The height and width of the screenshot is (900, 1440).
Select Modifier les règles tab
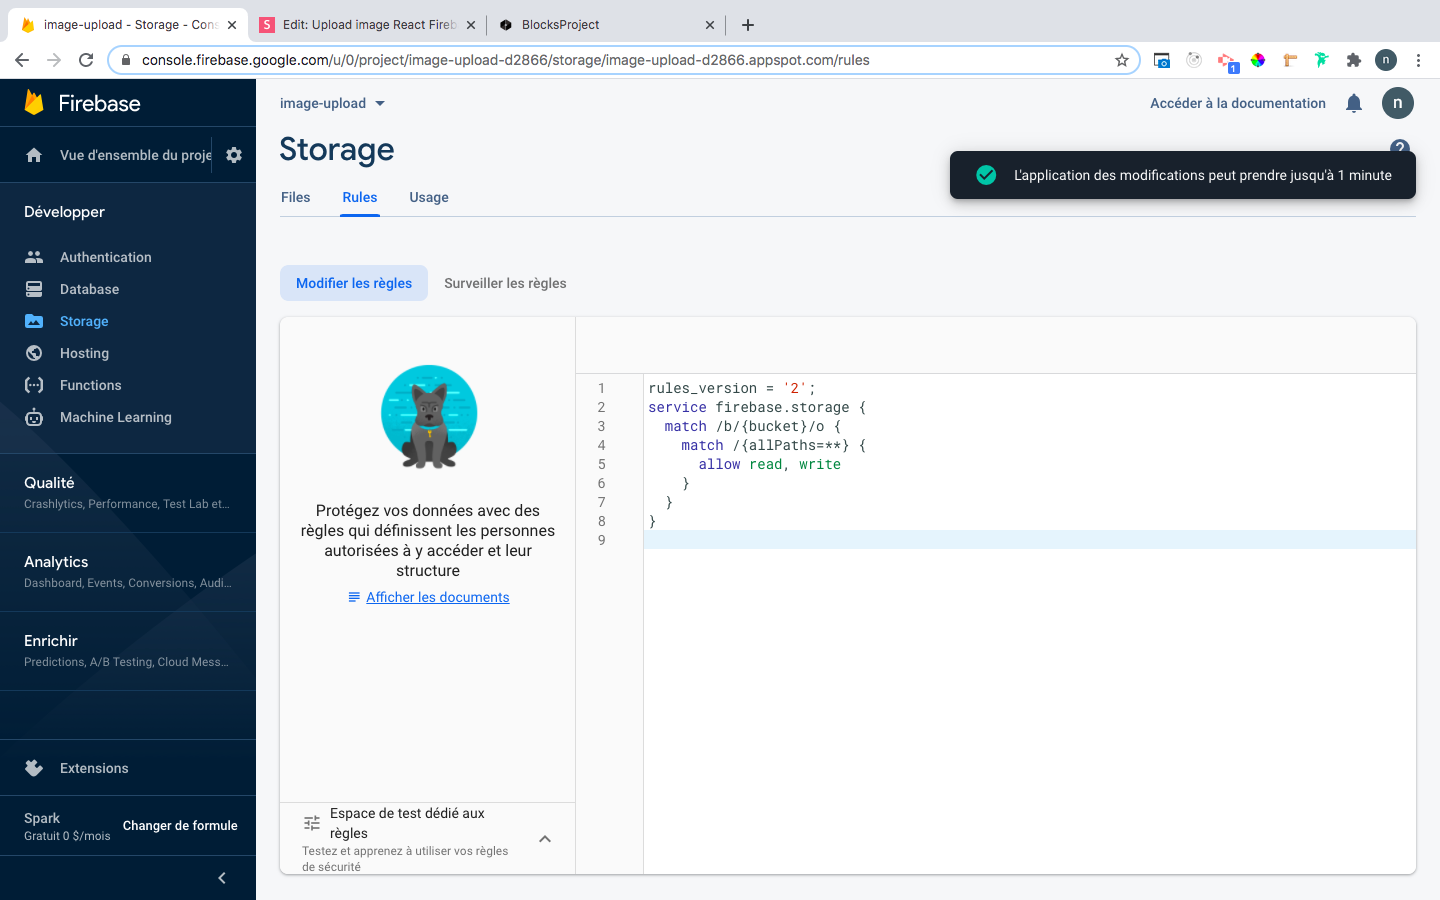click(x=354, y=283)
